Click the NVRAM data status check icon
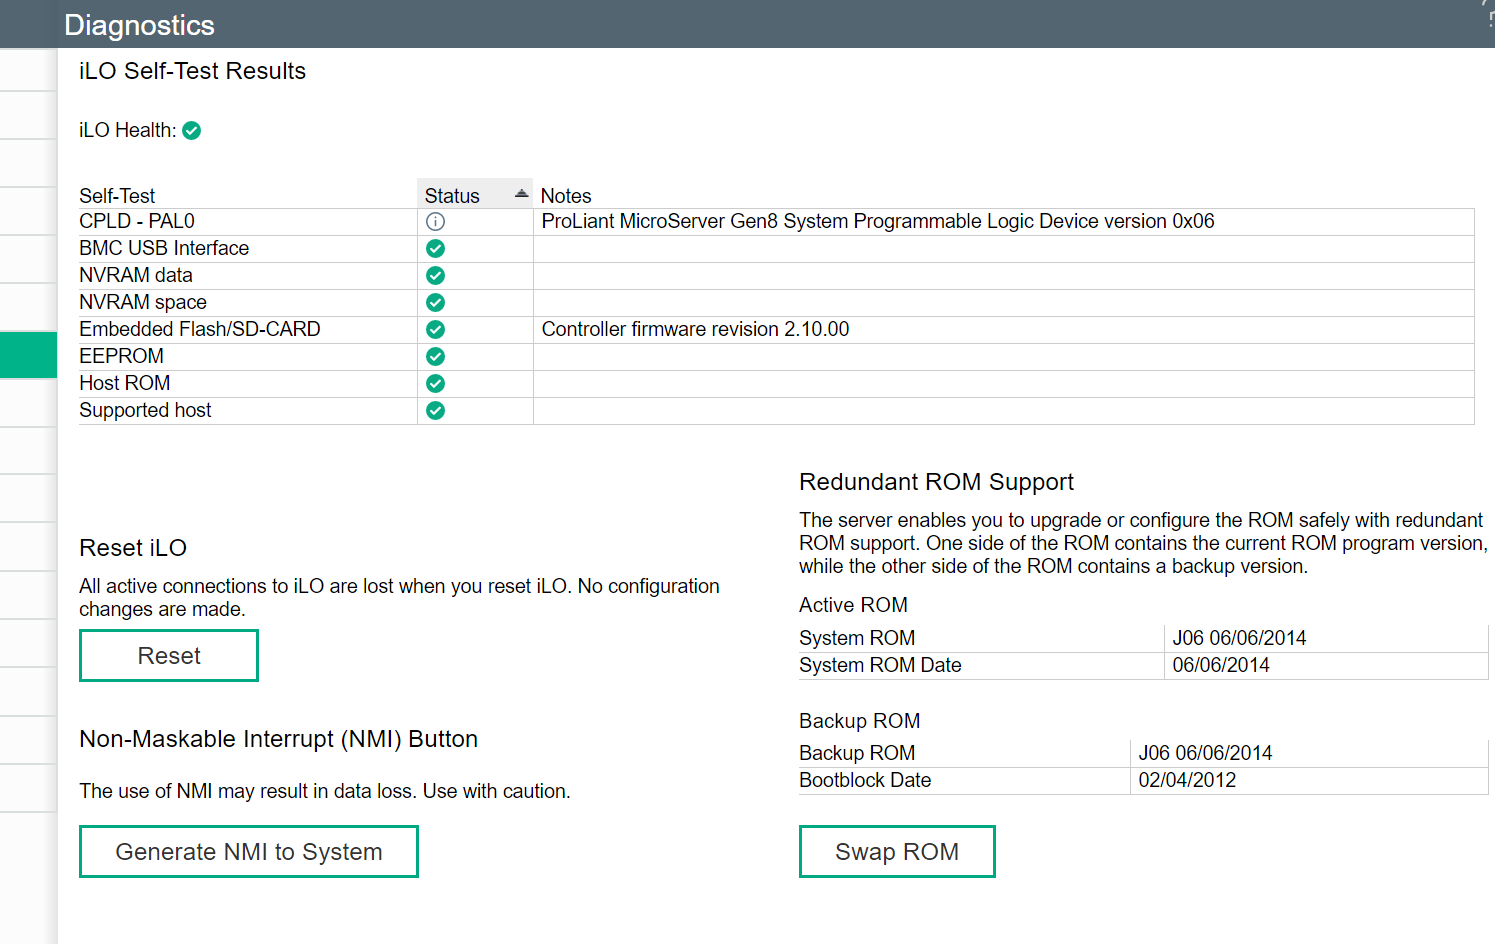Image resolution: width=1495 pixels, height=944 pixels. 435,275
